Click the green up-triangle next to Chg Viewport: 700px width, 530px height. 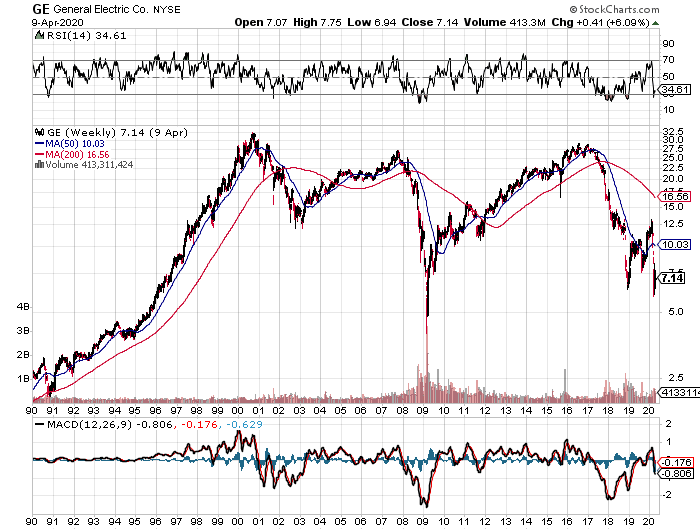(x=655, y=23)
